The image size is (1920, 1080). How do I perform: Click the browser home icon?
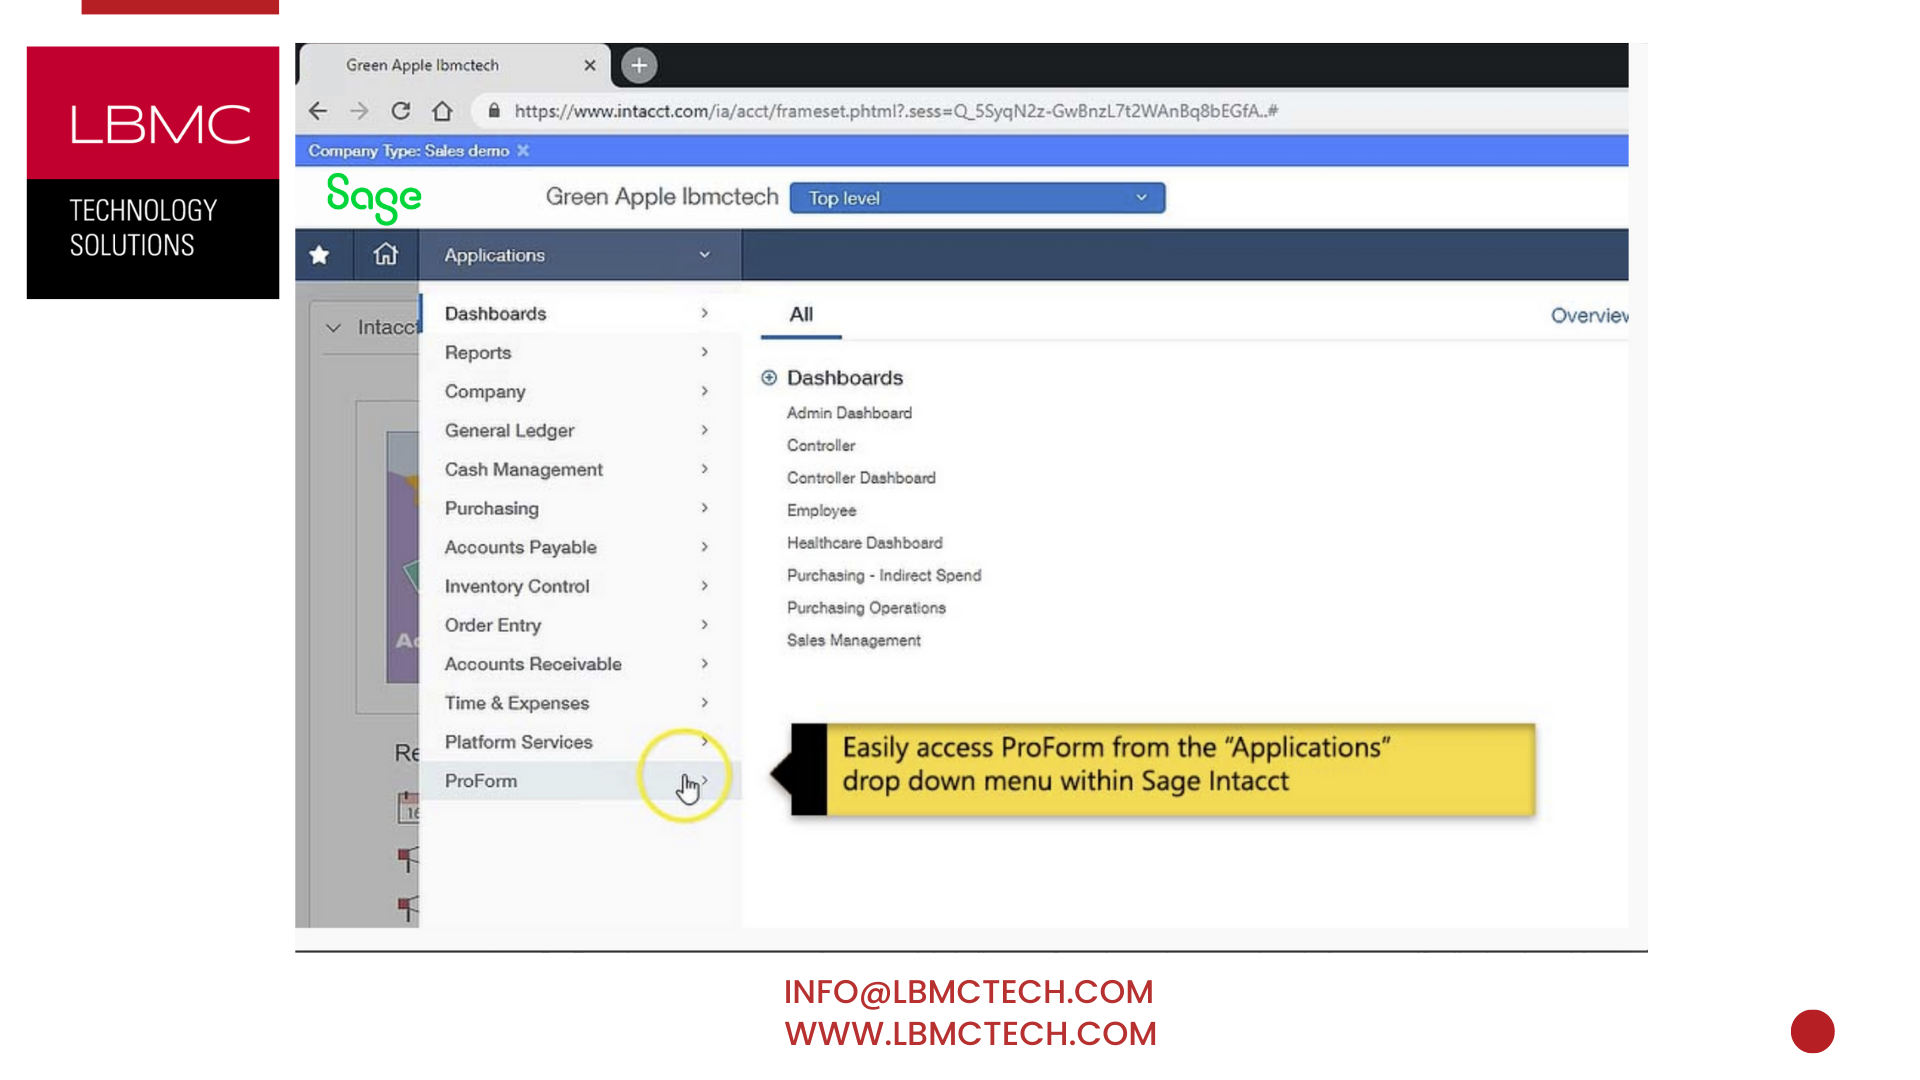(442, 111)
